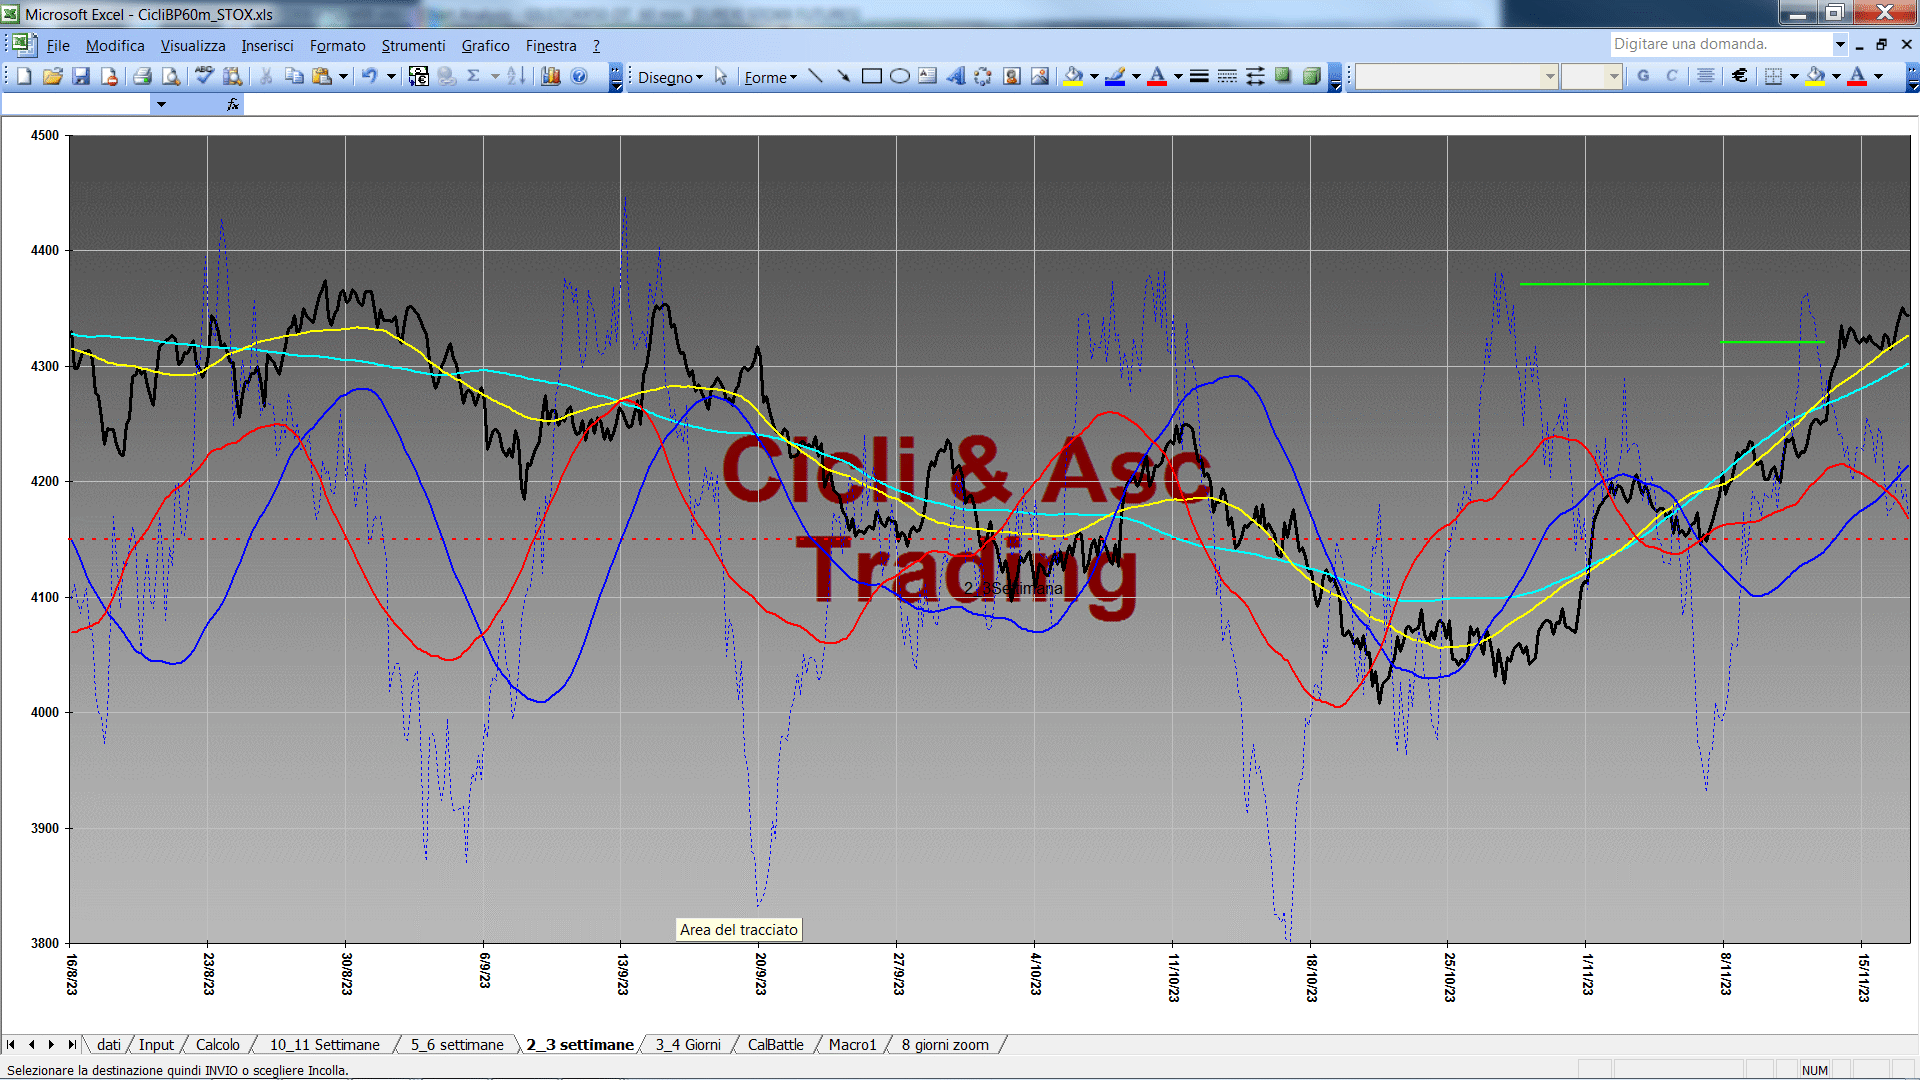Apply Drawing toolbar yellow Fill Color
1920x1080 pixels.
click(x=1073, y=76)
